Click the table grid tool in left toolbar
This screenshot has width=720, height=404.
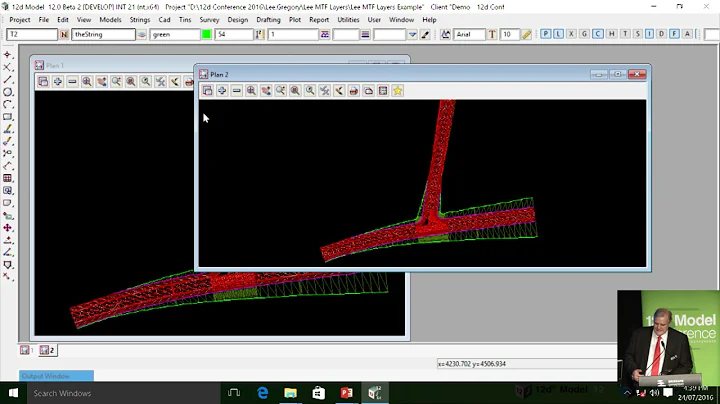(7, 178)
